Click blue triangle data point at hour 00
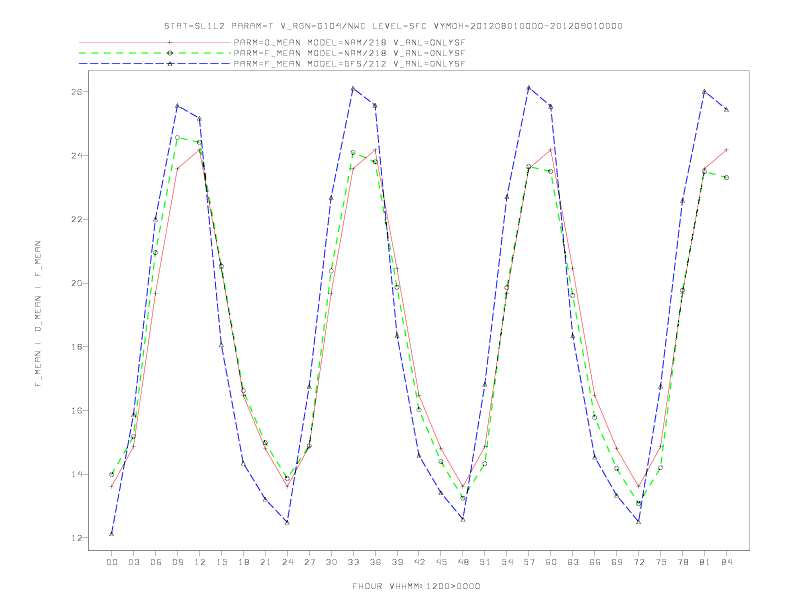Viewport: 792px width, 612px height. (112, 534)
